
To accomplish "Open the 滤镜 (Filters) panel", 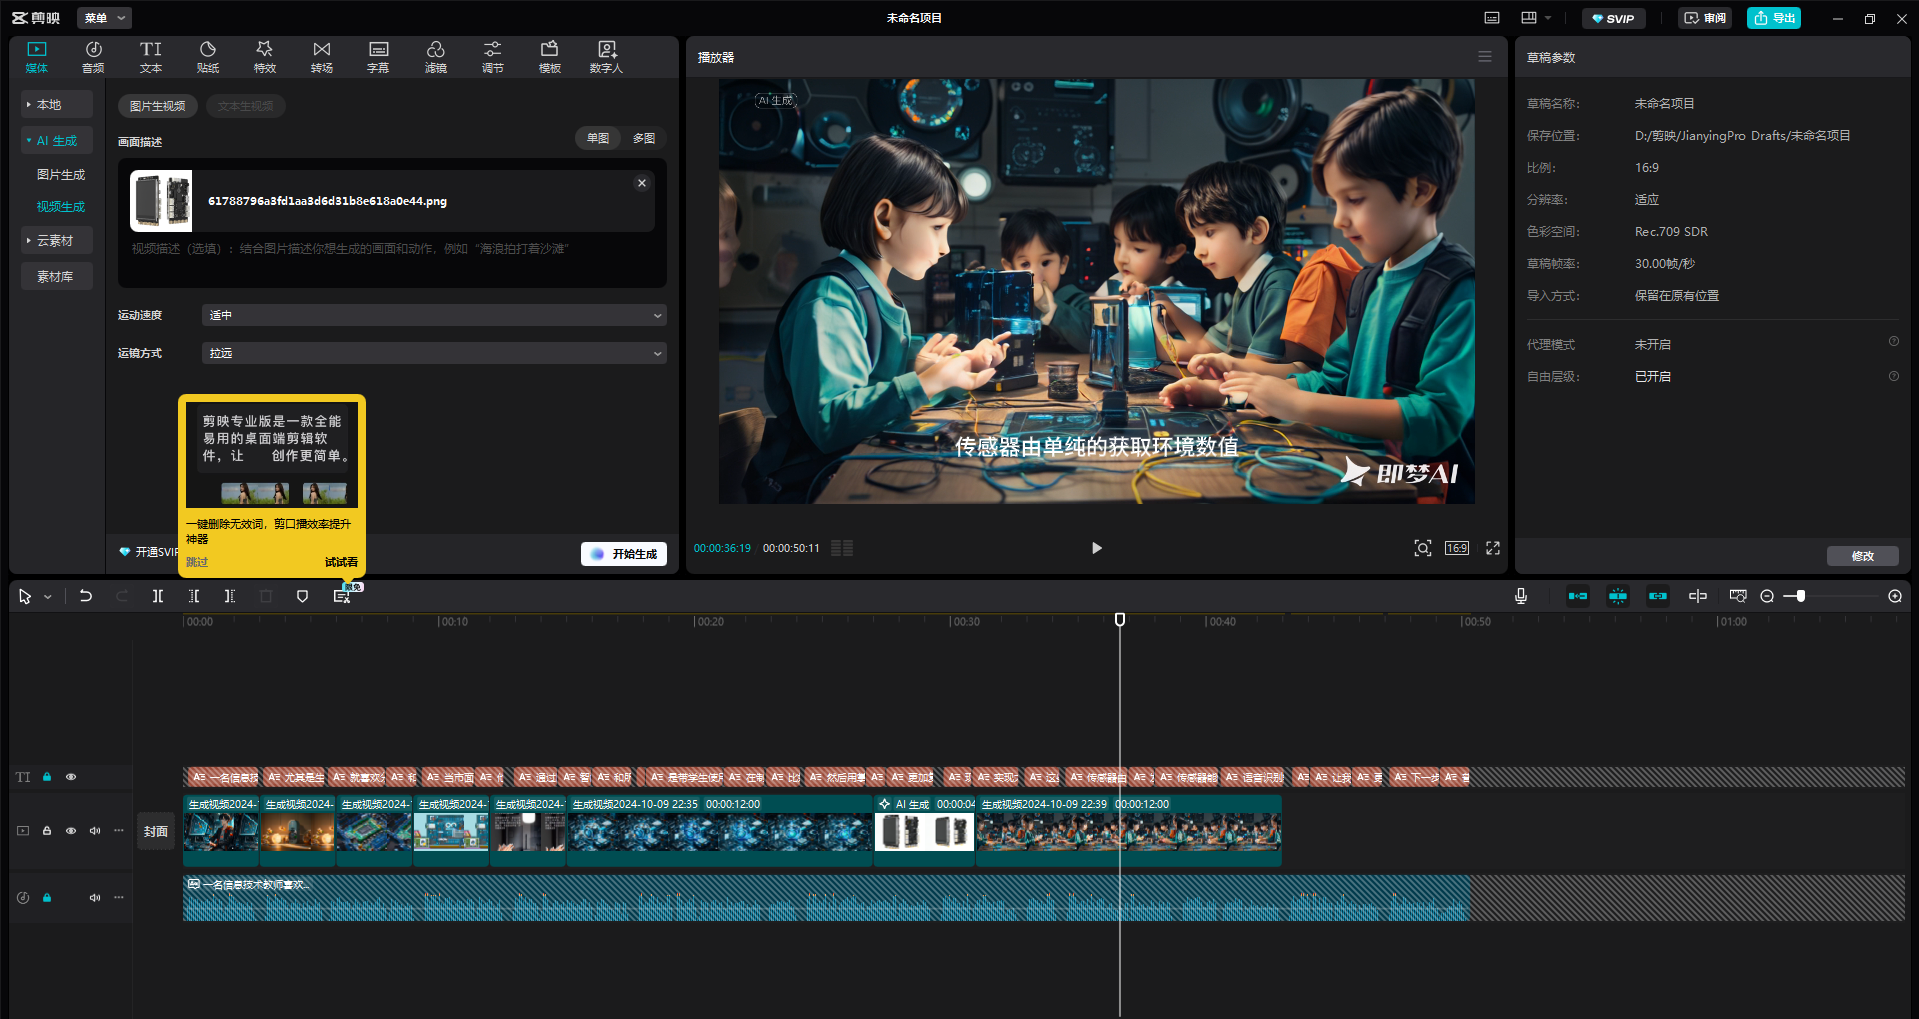I will [x=435, y=57].
